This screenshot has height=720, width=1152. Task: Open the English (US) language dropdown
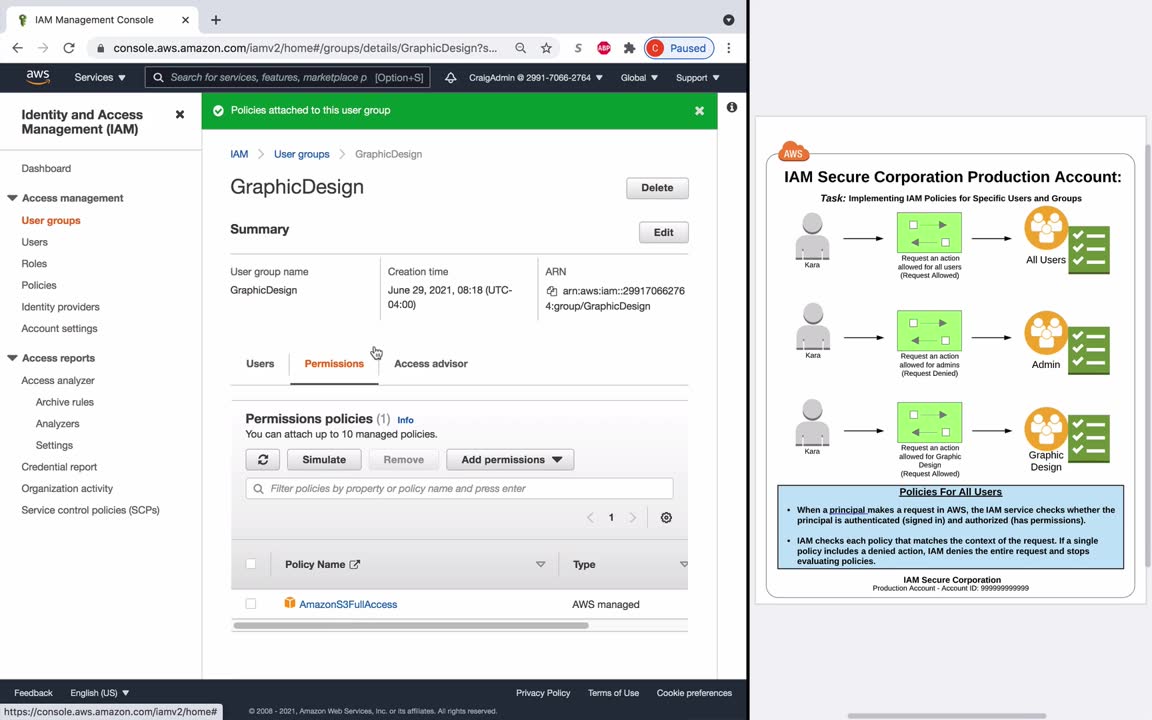[100, 693]
